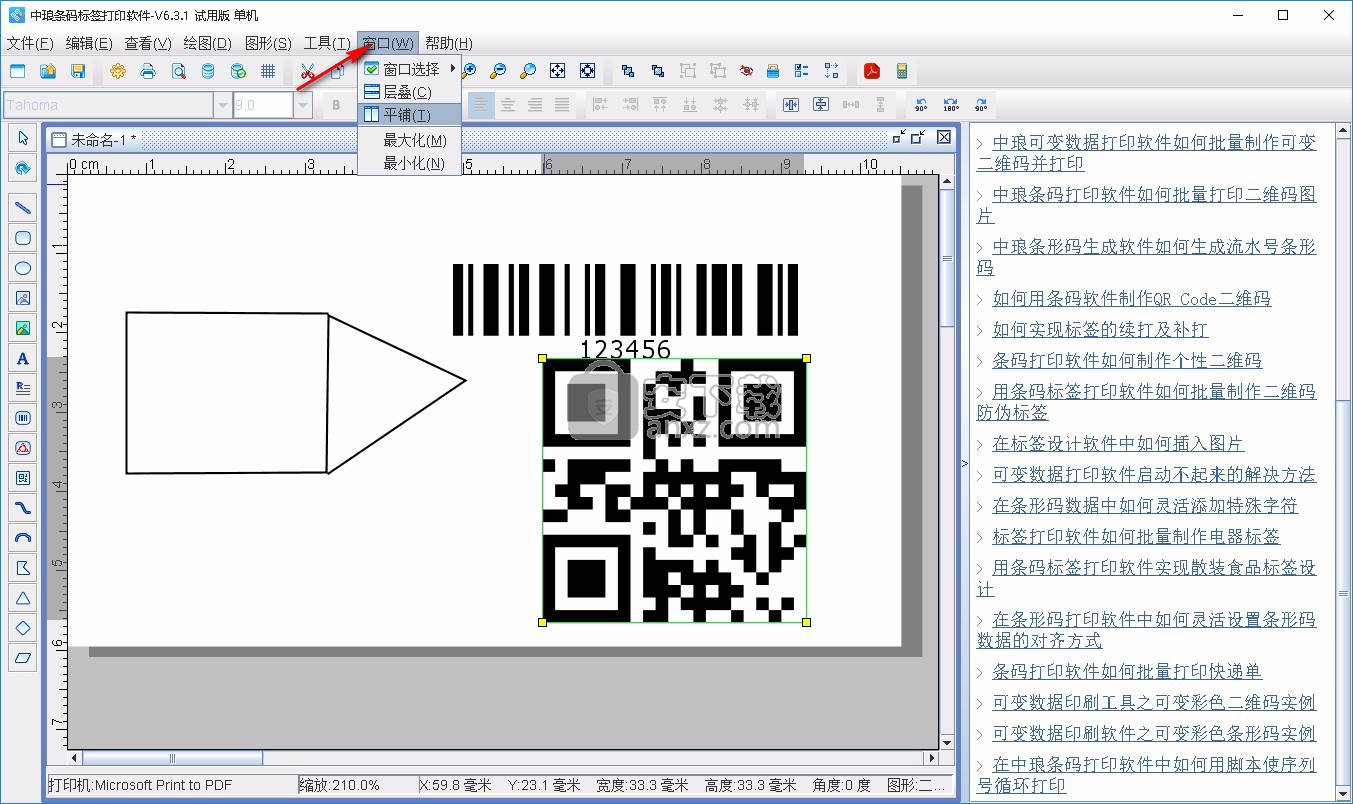
Task: Select the arrow pointer tool
Action: (23, 138)
